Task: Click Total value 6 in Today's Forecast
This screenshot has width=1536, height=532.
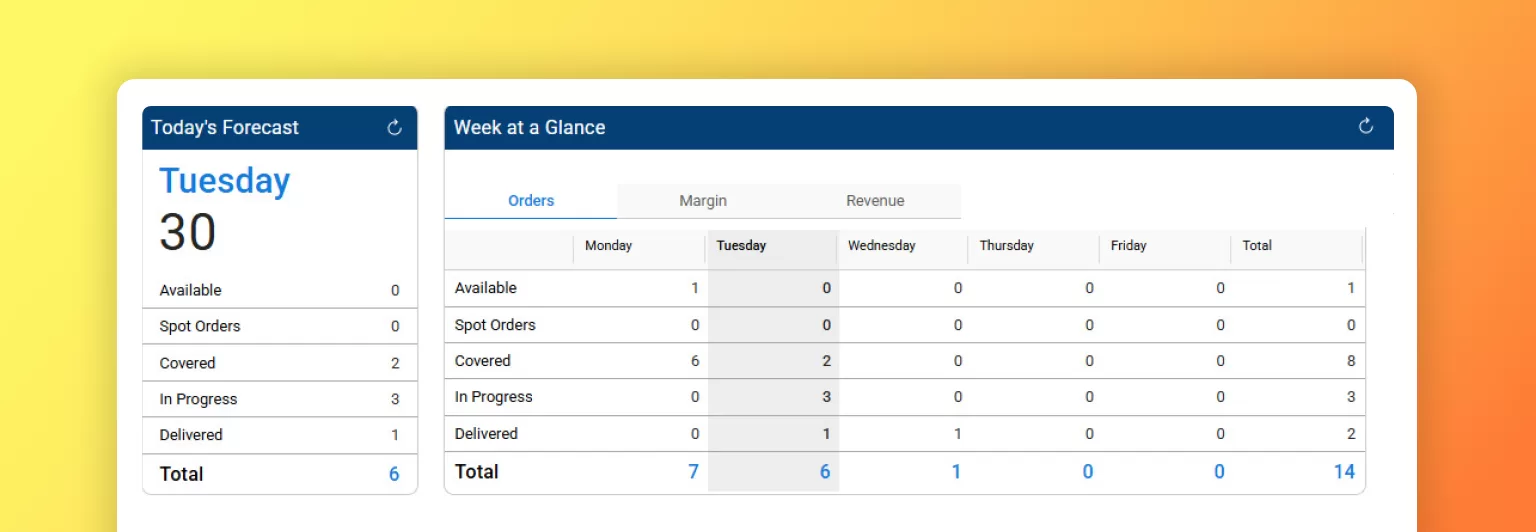Action: (394, 475)
